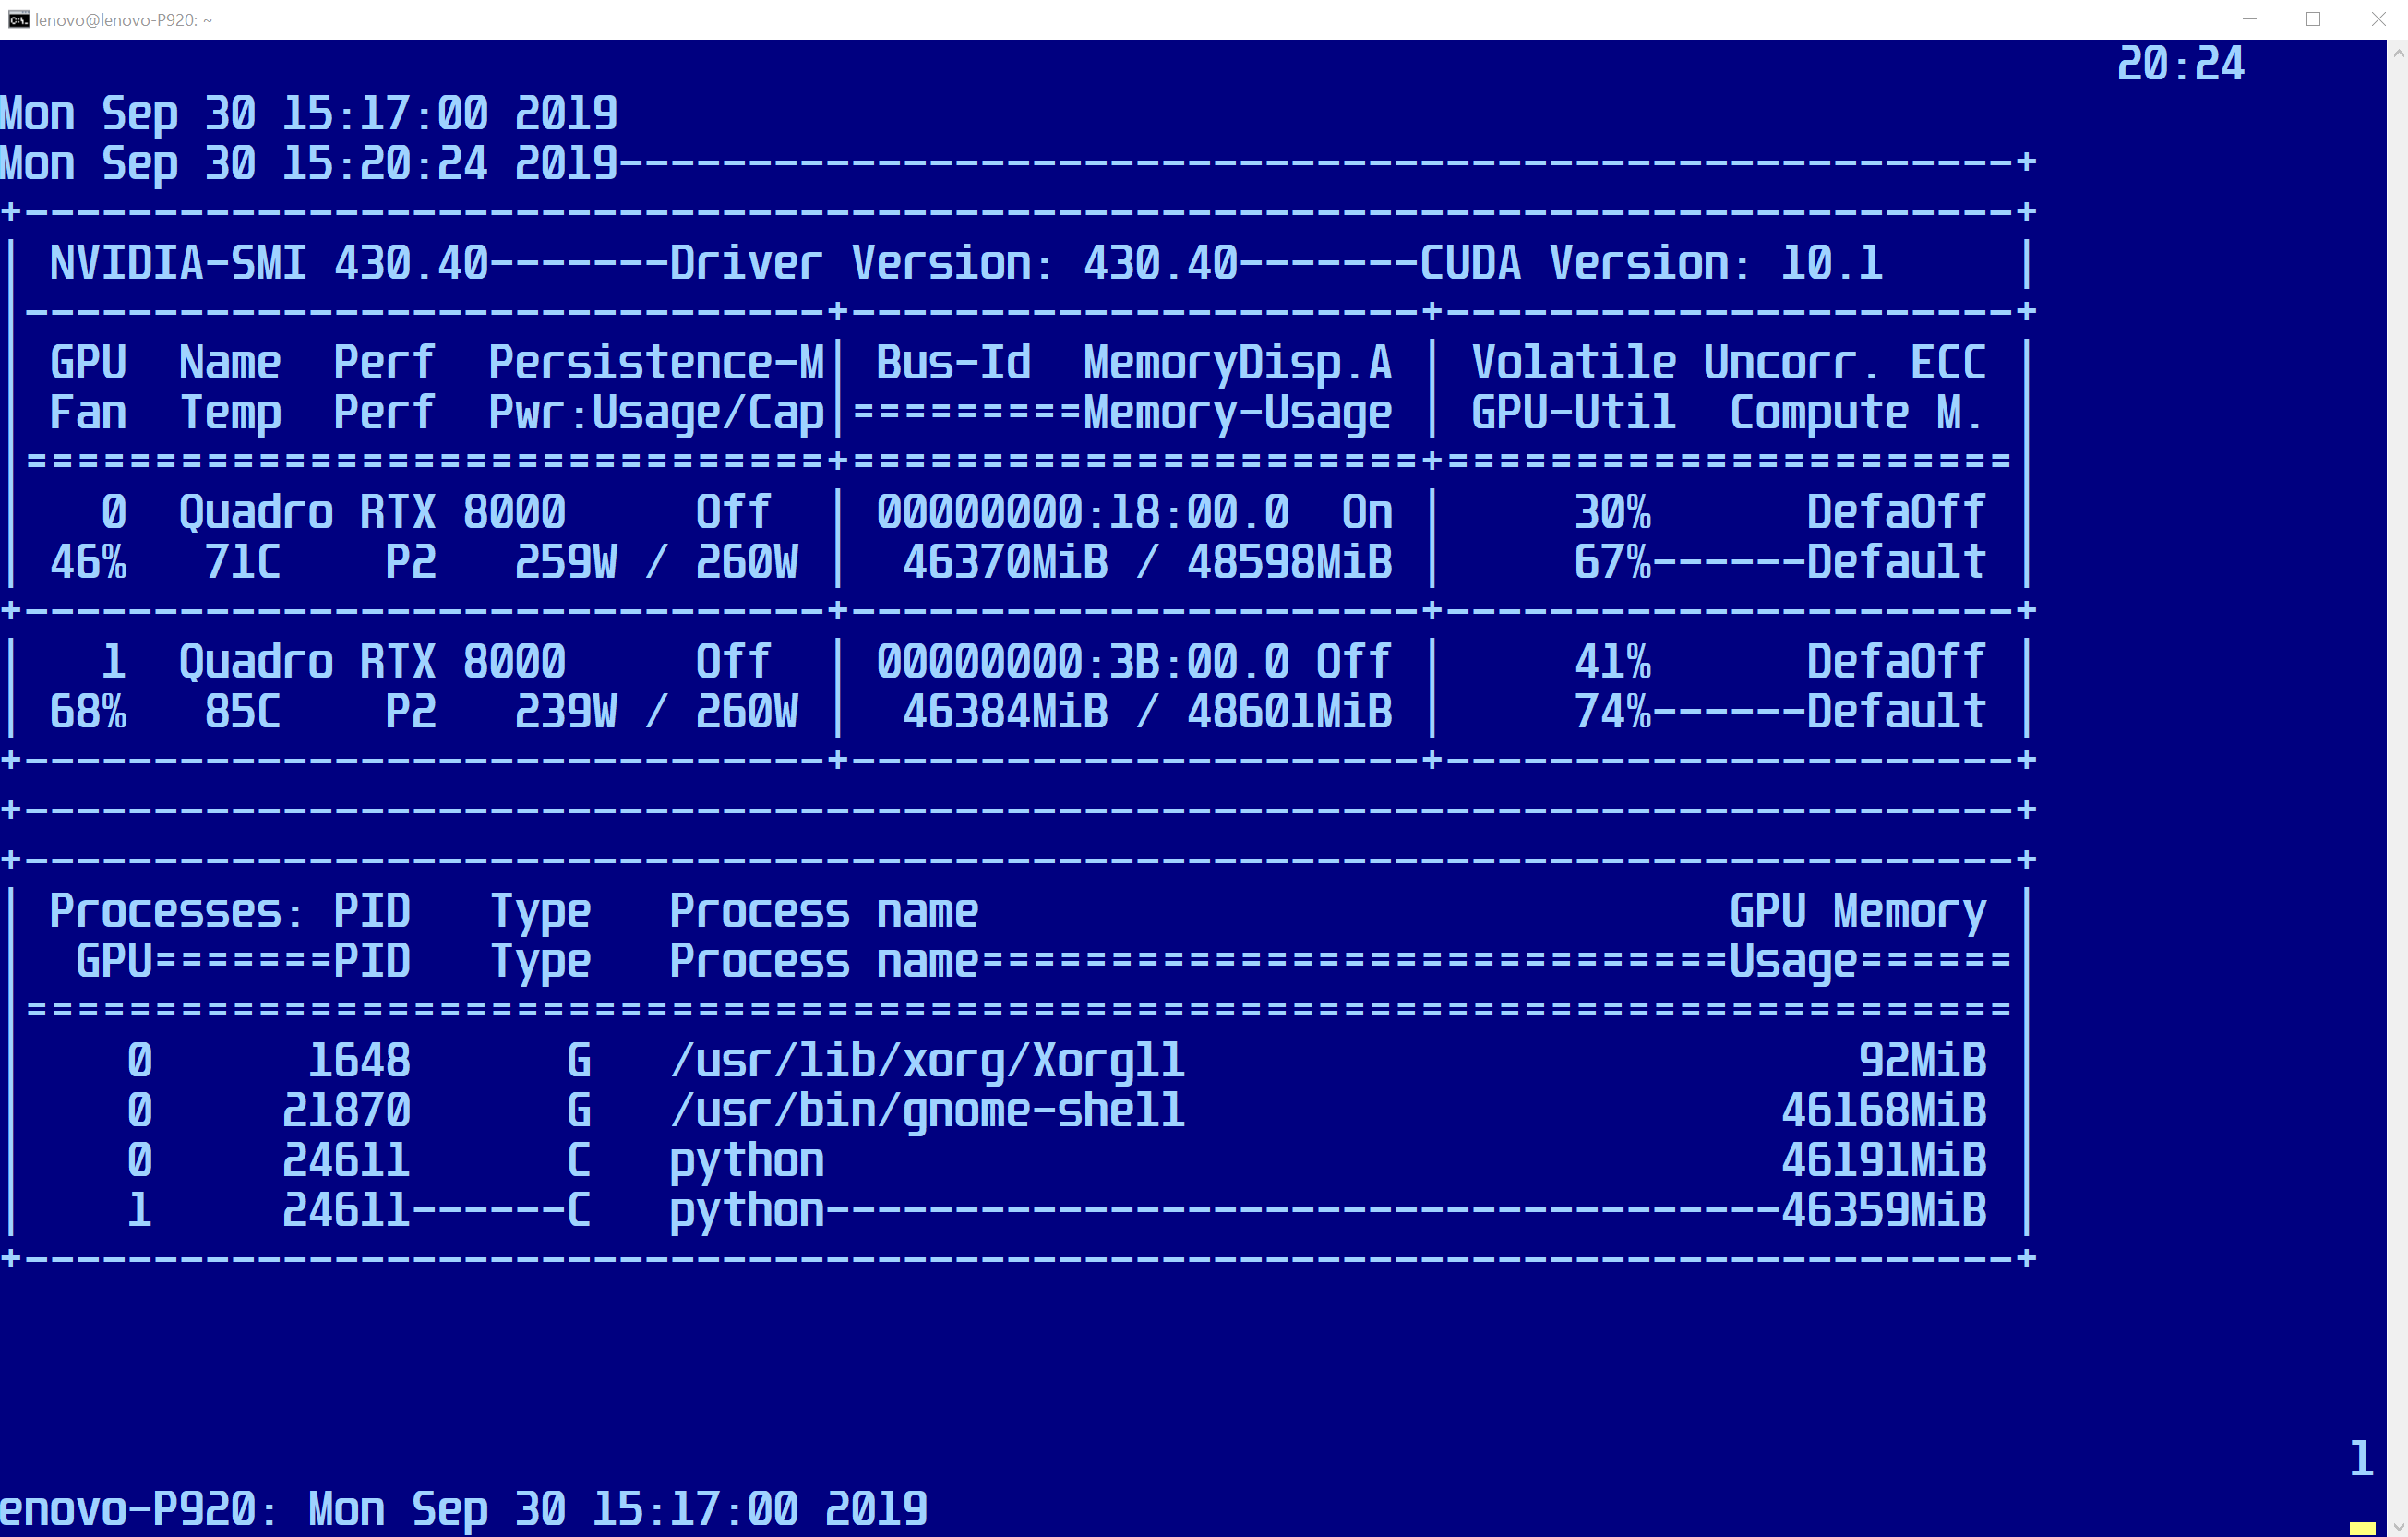Click PID 21870 in process list
Image resolution: width=2408 pixels, height=1537 pixels.
click(x=346, y=1111)
